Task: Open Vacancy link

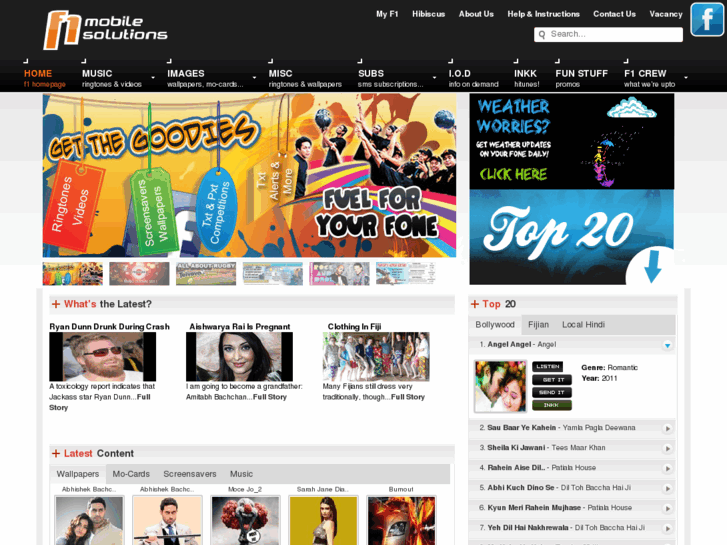Action: click(x=666, y=14)
